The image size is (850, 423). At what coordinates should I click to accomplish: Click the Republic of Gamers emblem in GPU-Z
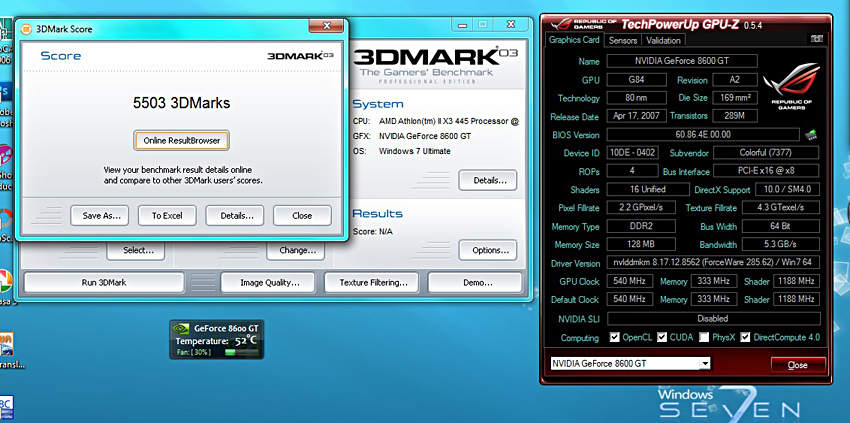790,87
